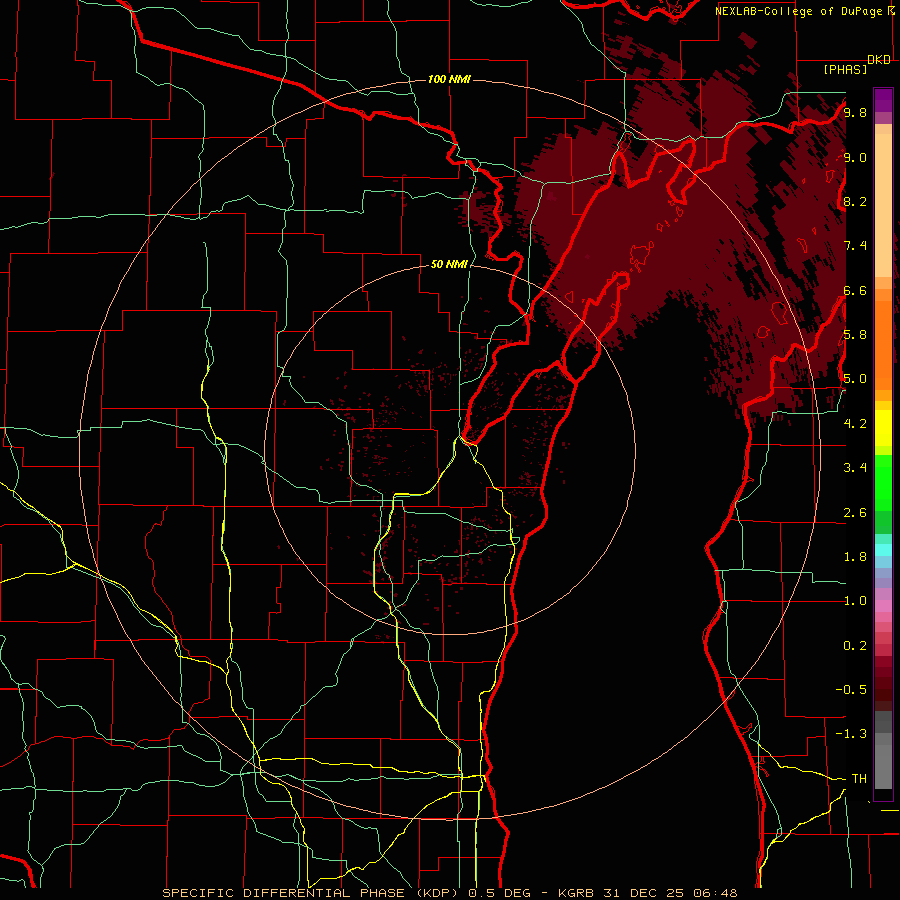
Task: Select the 0.2 value on color scale
Action: coord(855,646)
